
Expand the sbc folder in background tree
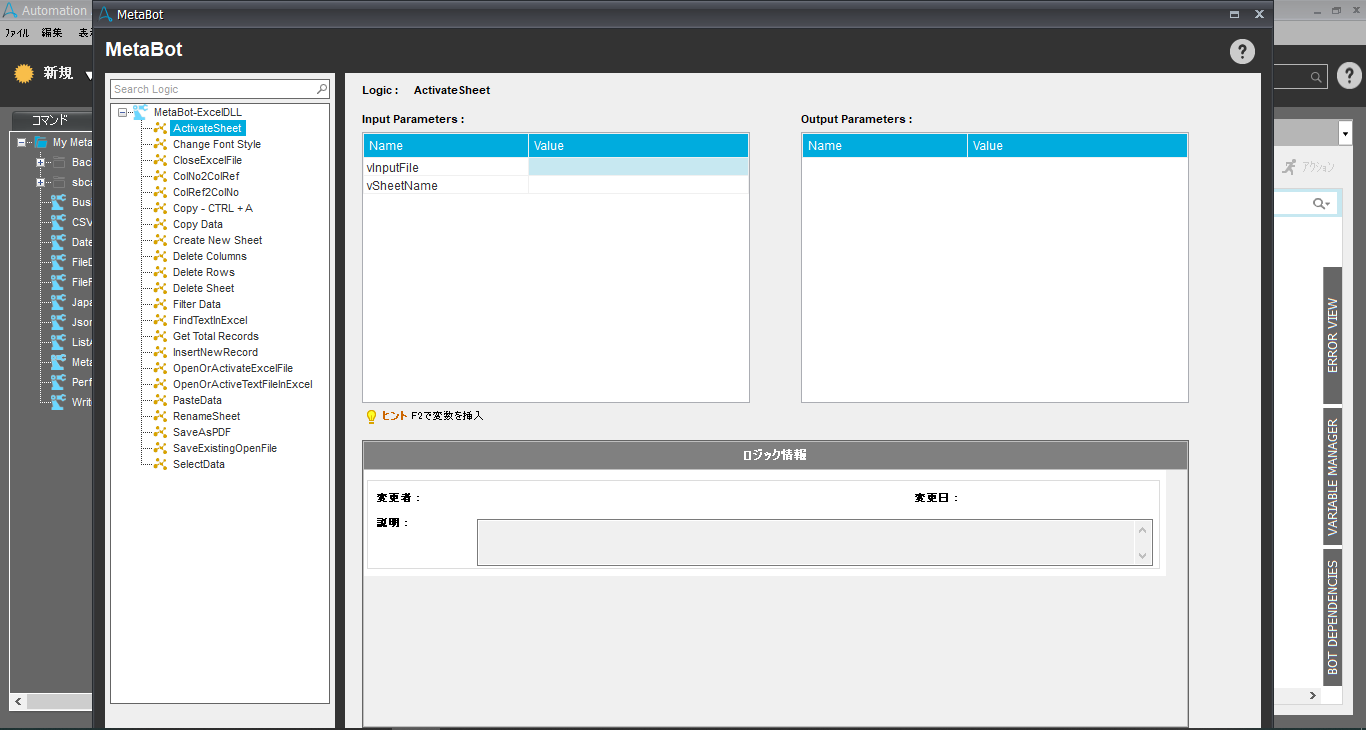[41, 182]
